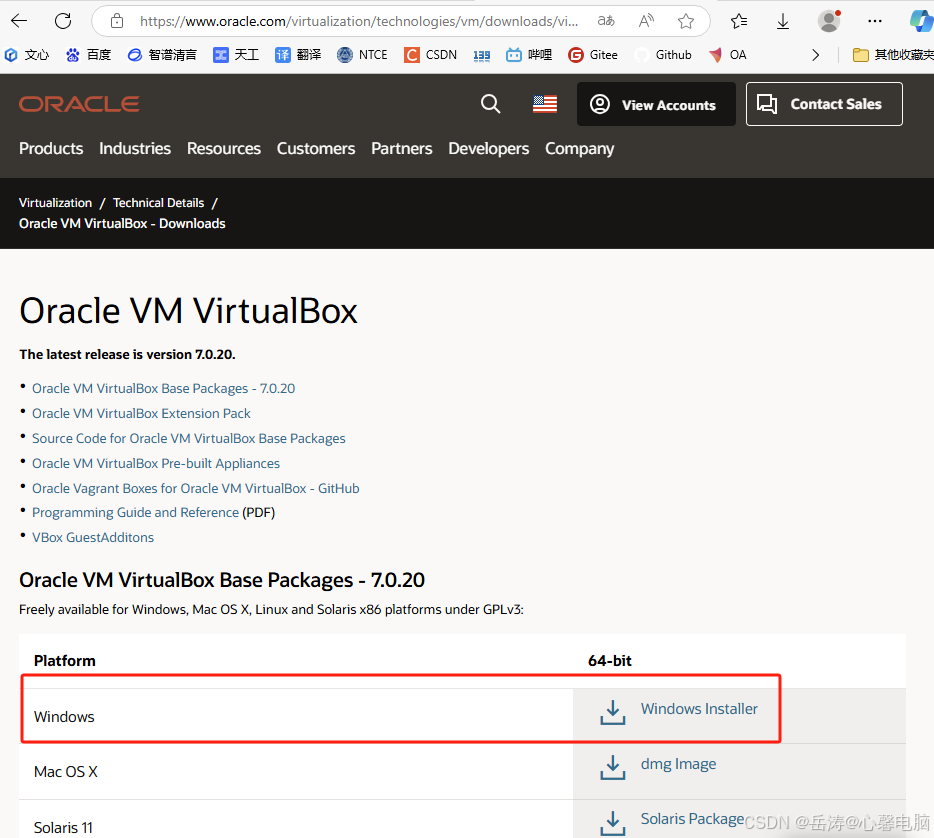
Task: Open the 其他收藏夹 folder
Action: [x=893, y=55]
